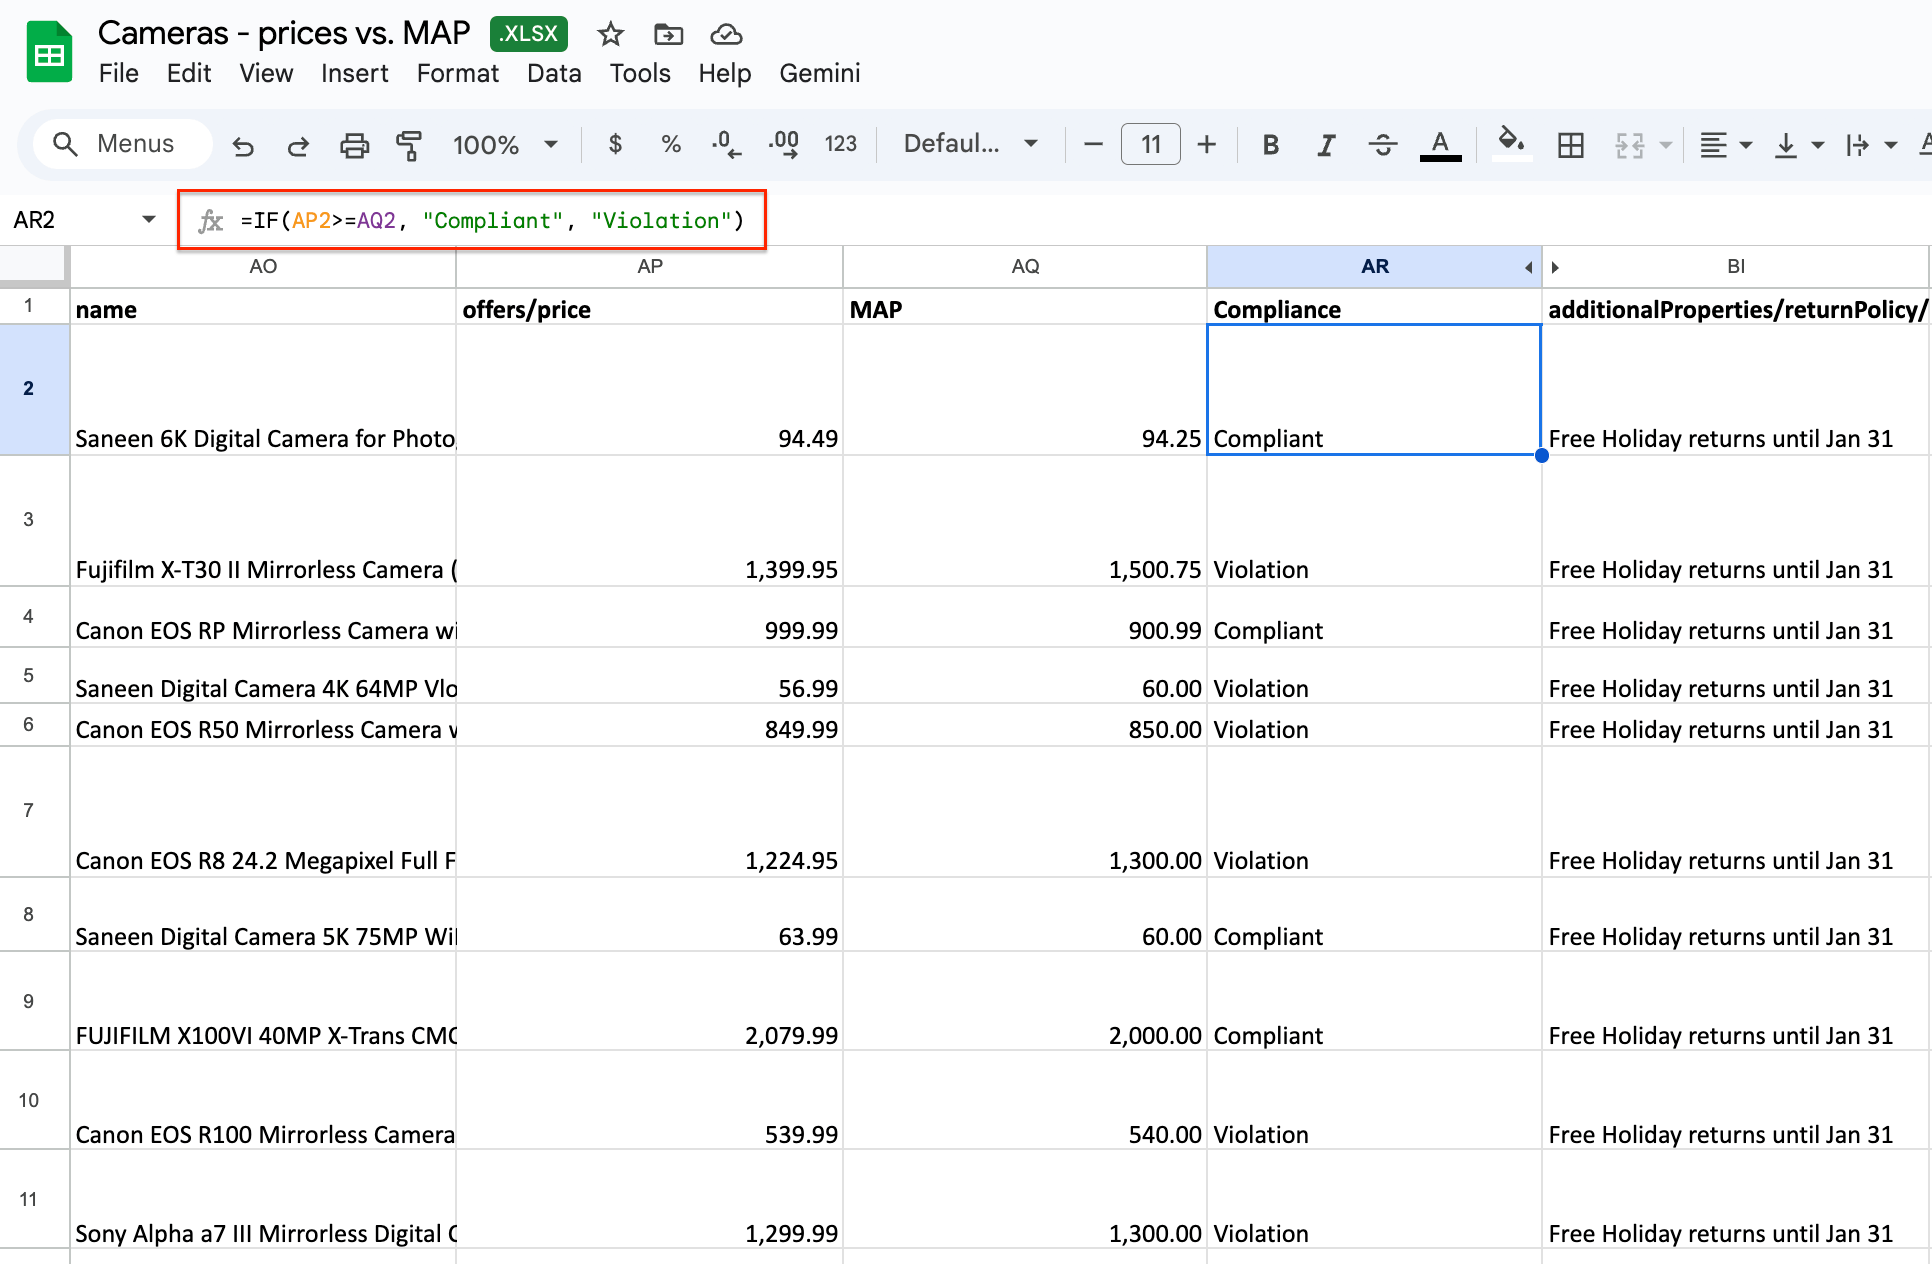1932x1264 pixels.
Task: Click the increase font size plus button
Action: [x=1207, y=145]
